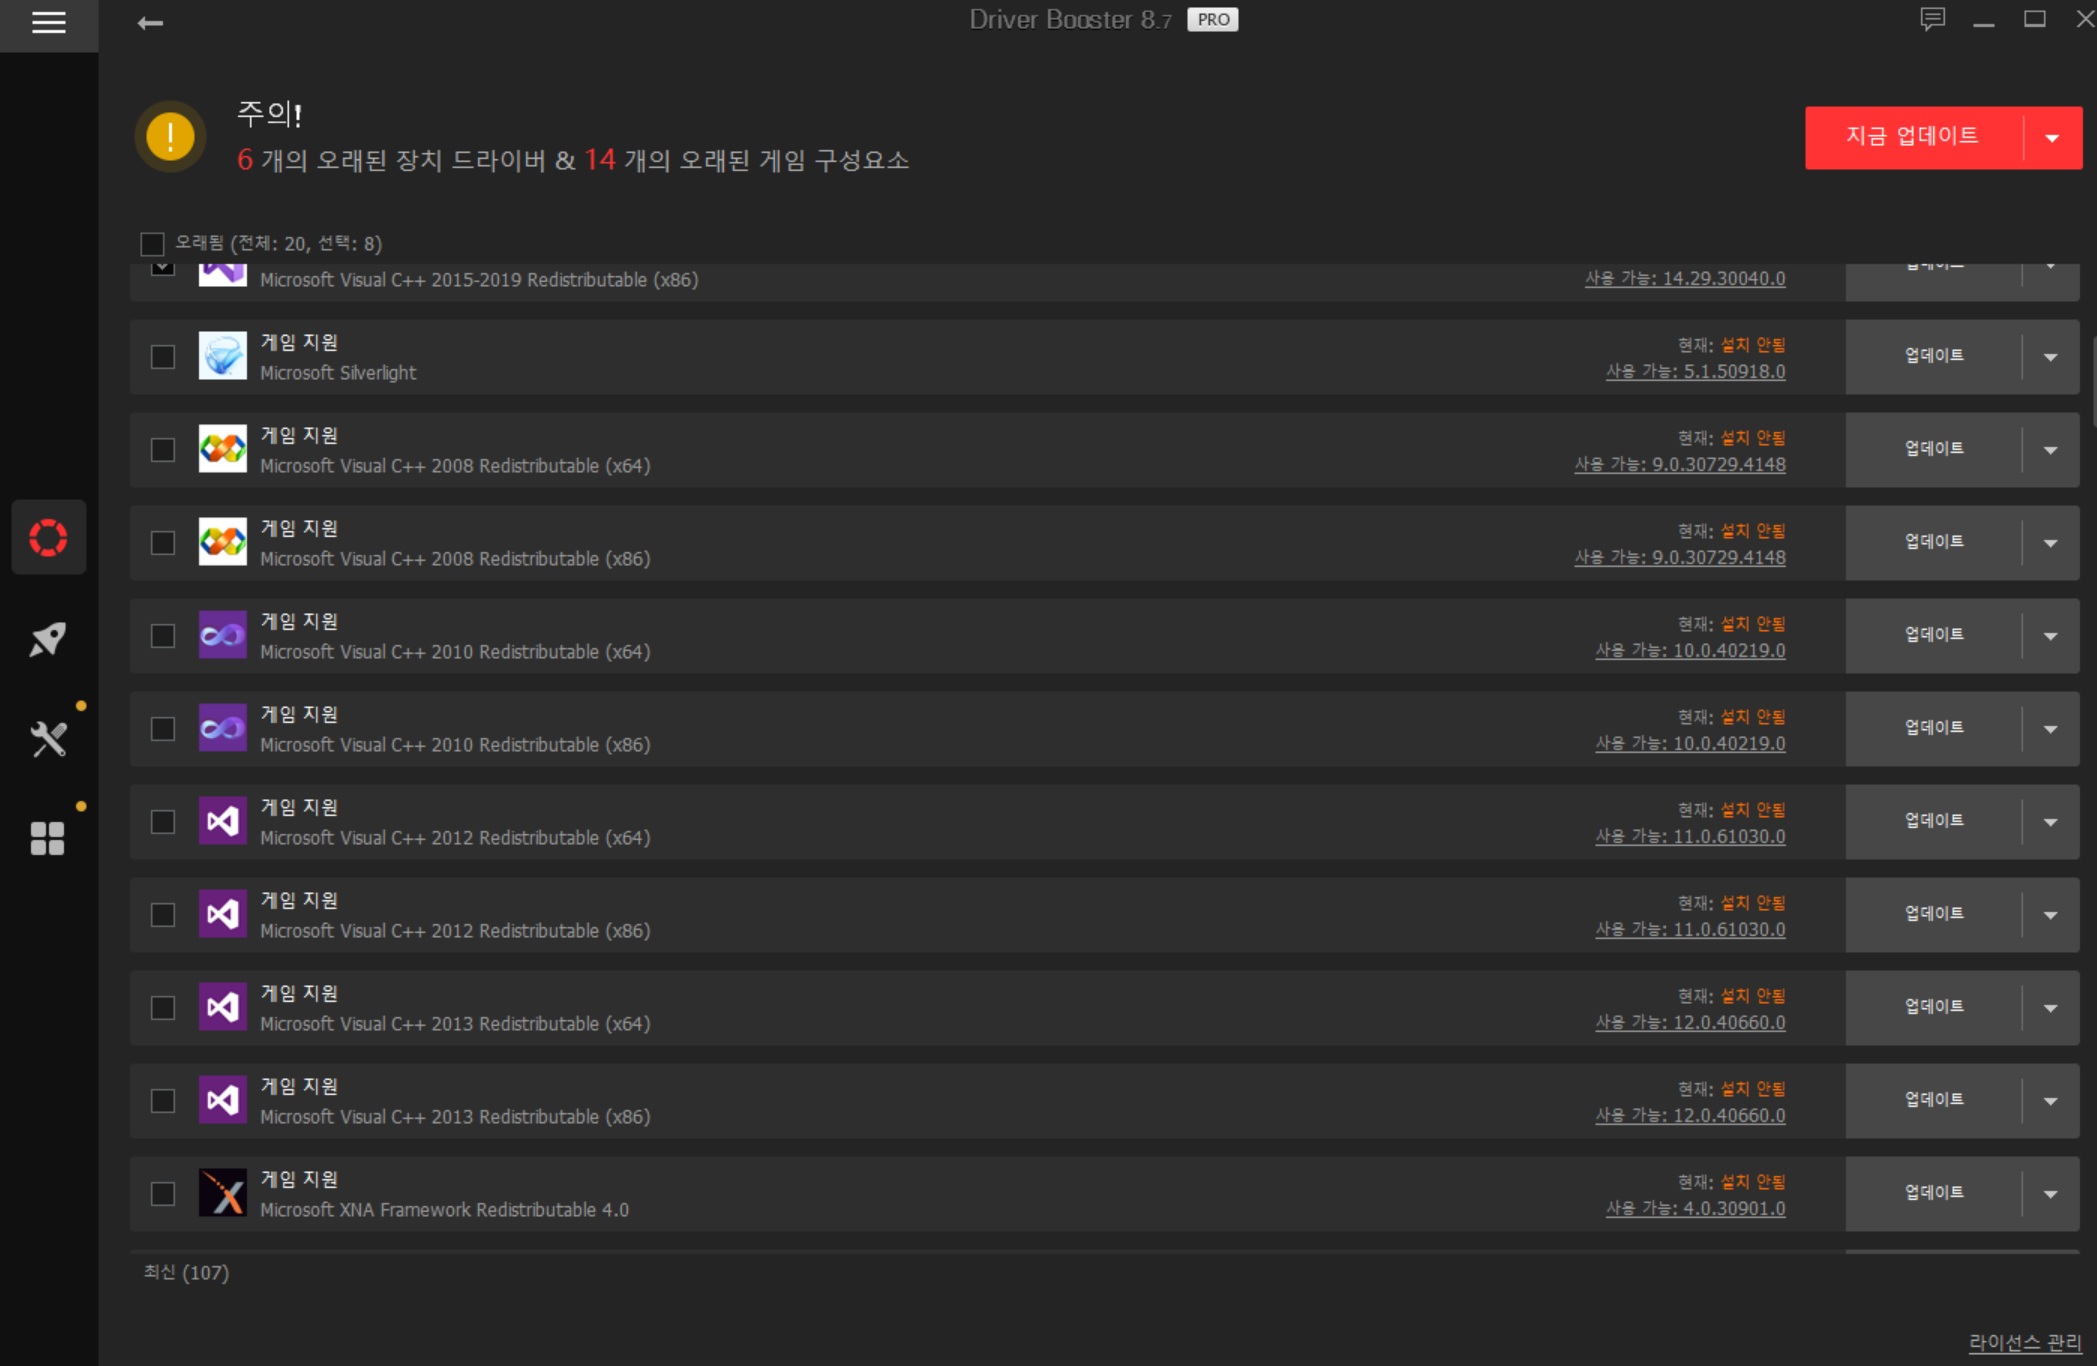The width and height of the screenshot is (2097, 1366).
Task: Open the Boost rocket sidebar icon
Action: [48, 639]
